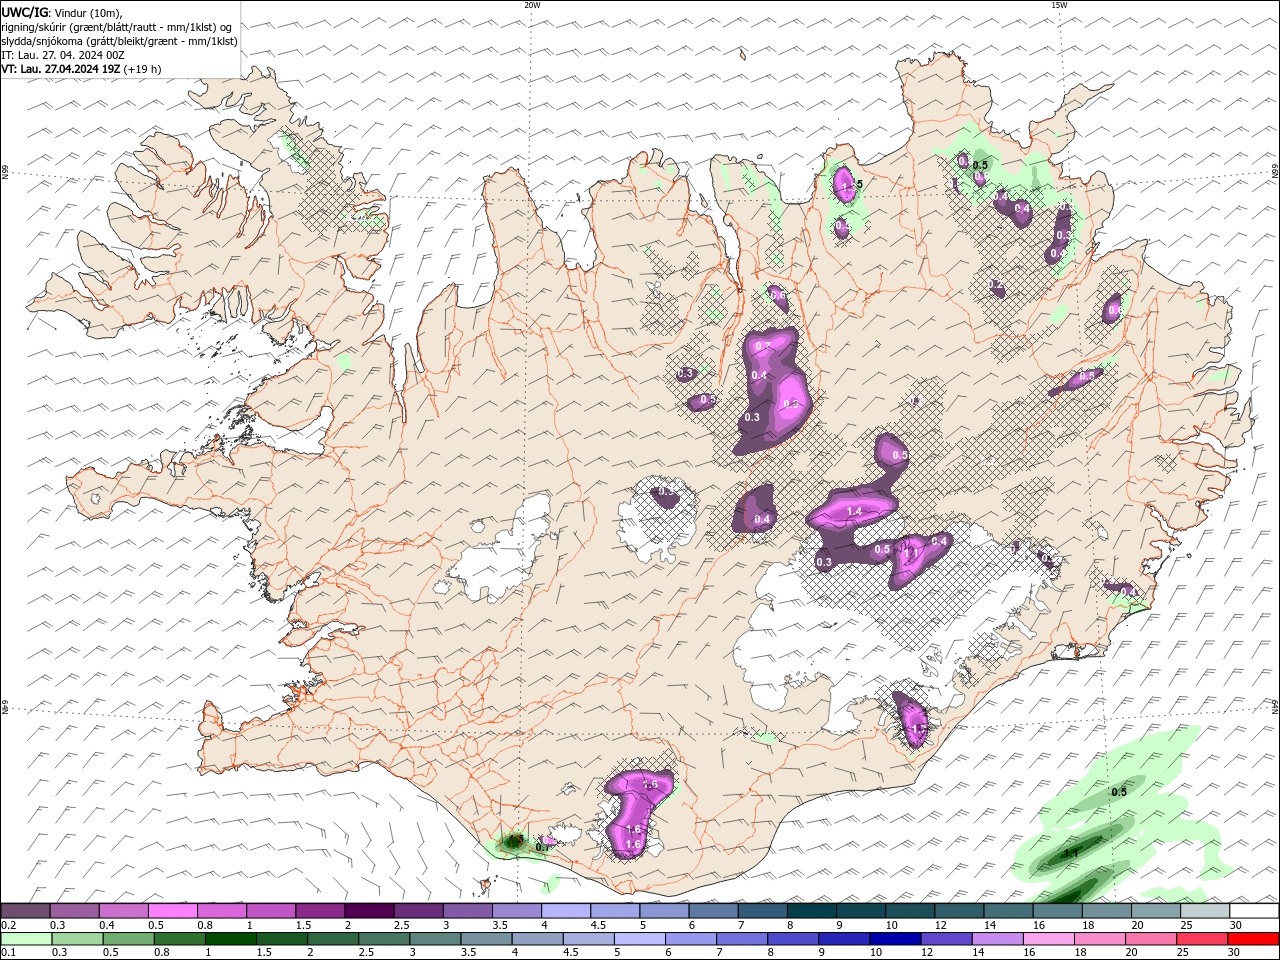Screen dimensions: 1280x960
Task: Click the '(+19 h)' forecast offset text
Action: 142,69
